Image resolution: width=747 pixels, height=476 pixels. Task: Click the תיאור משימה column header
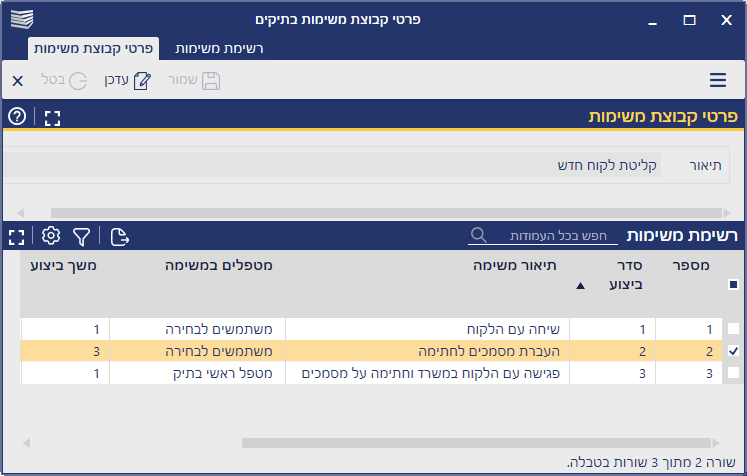click(514, 265)
